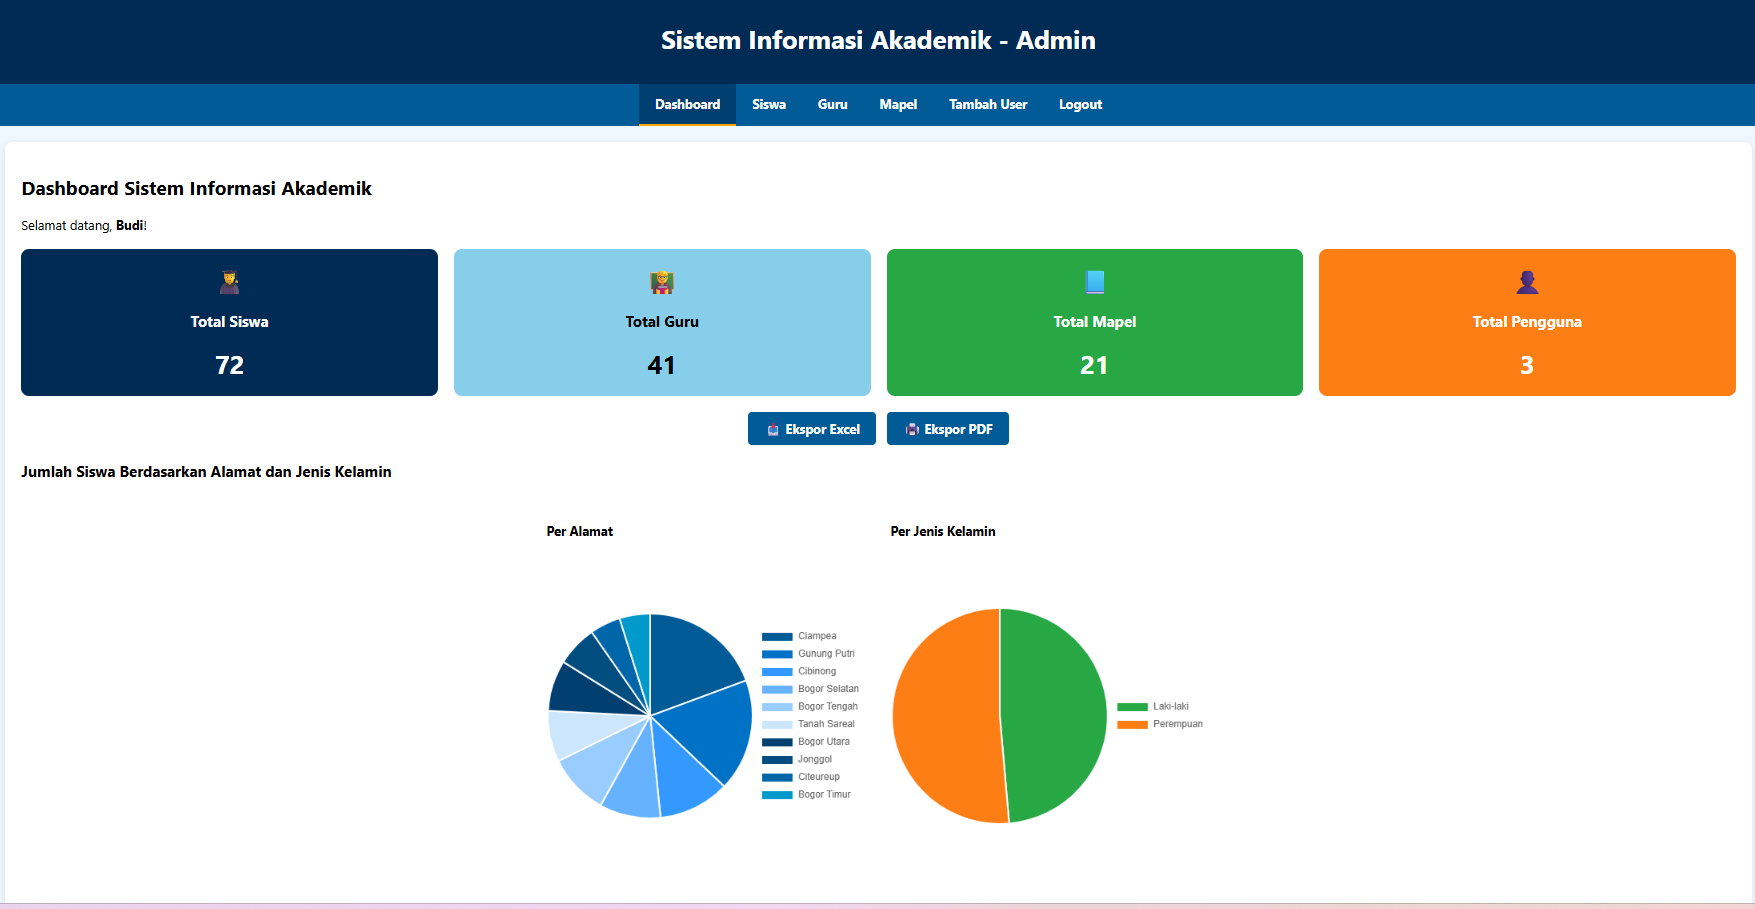Click the Bogor Timur legend color swatch

(777, 795)
